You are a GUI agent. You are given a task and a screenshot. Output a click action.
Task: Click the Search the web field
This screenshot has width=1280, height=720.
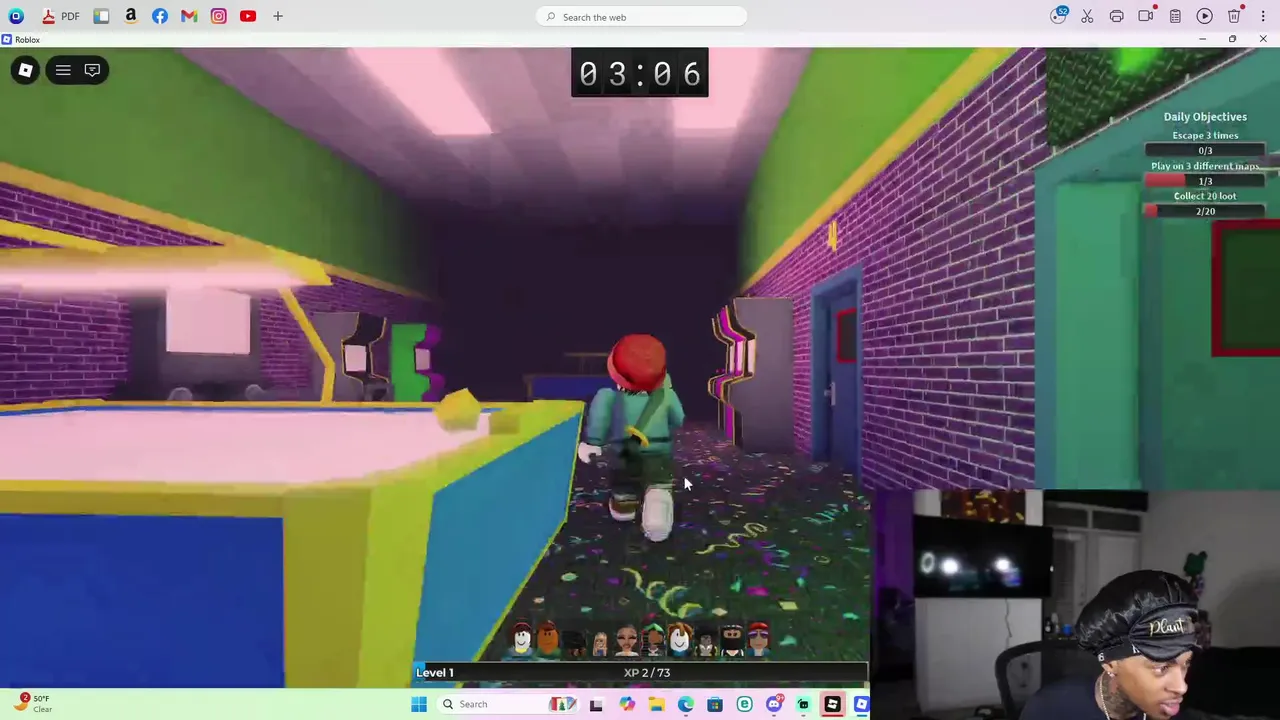click(x=641, y=17)
